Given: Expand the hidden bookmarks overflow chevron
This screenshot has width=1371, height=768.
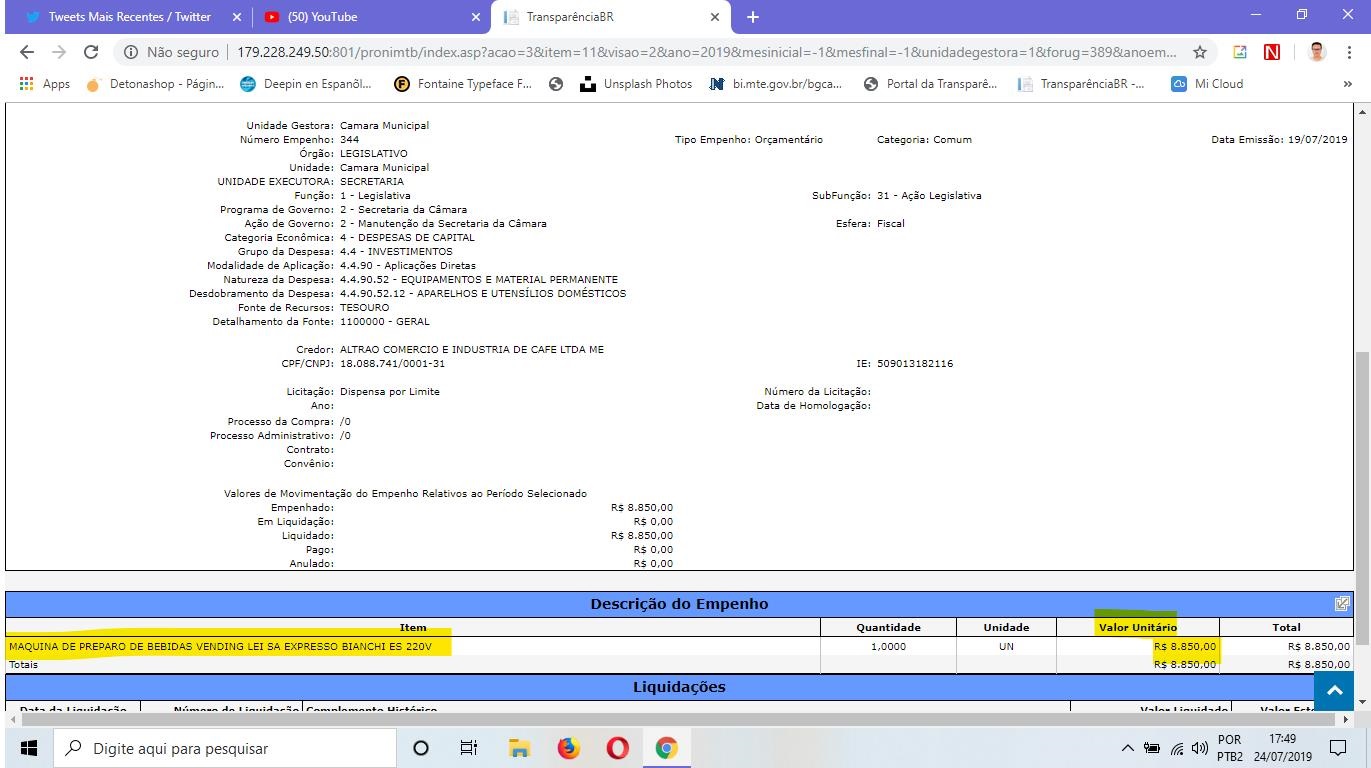Looking at the screenshot, I should pos(1347,84).
